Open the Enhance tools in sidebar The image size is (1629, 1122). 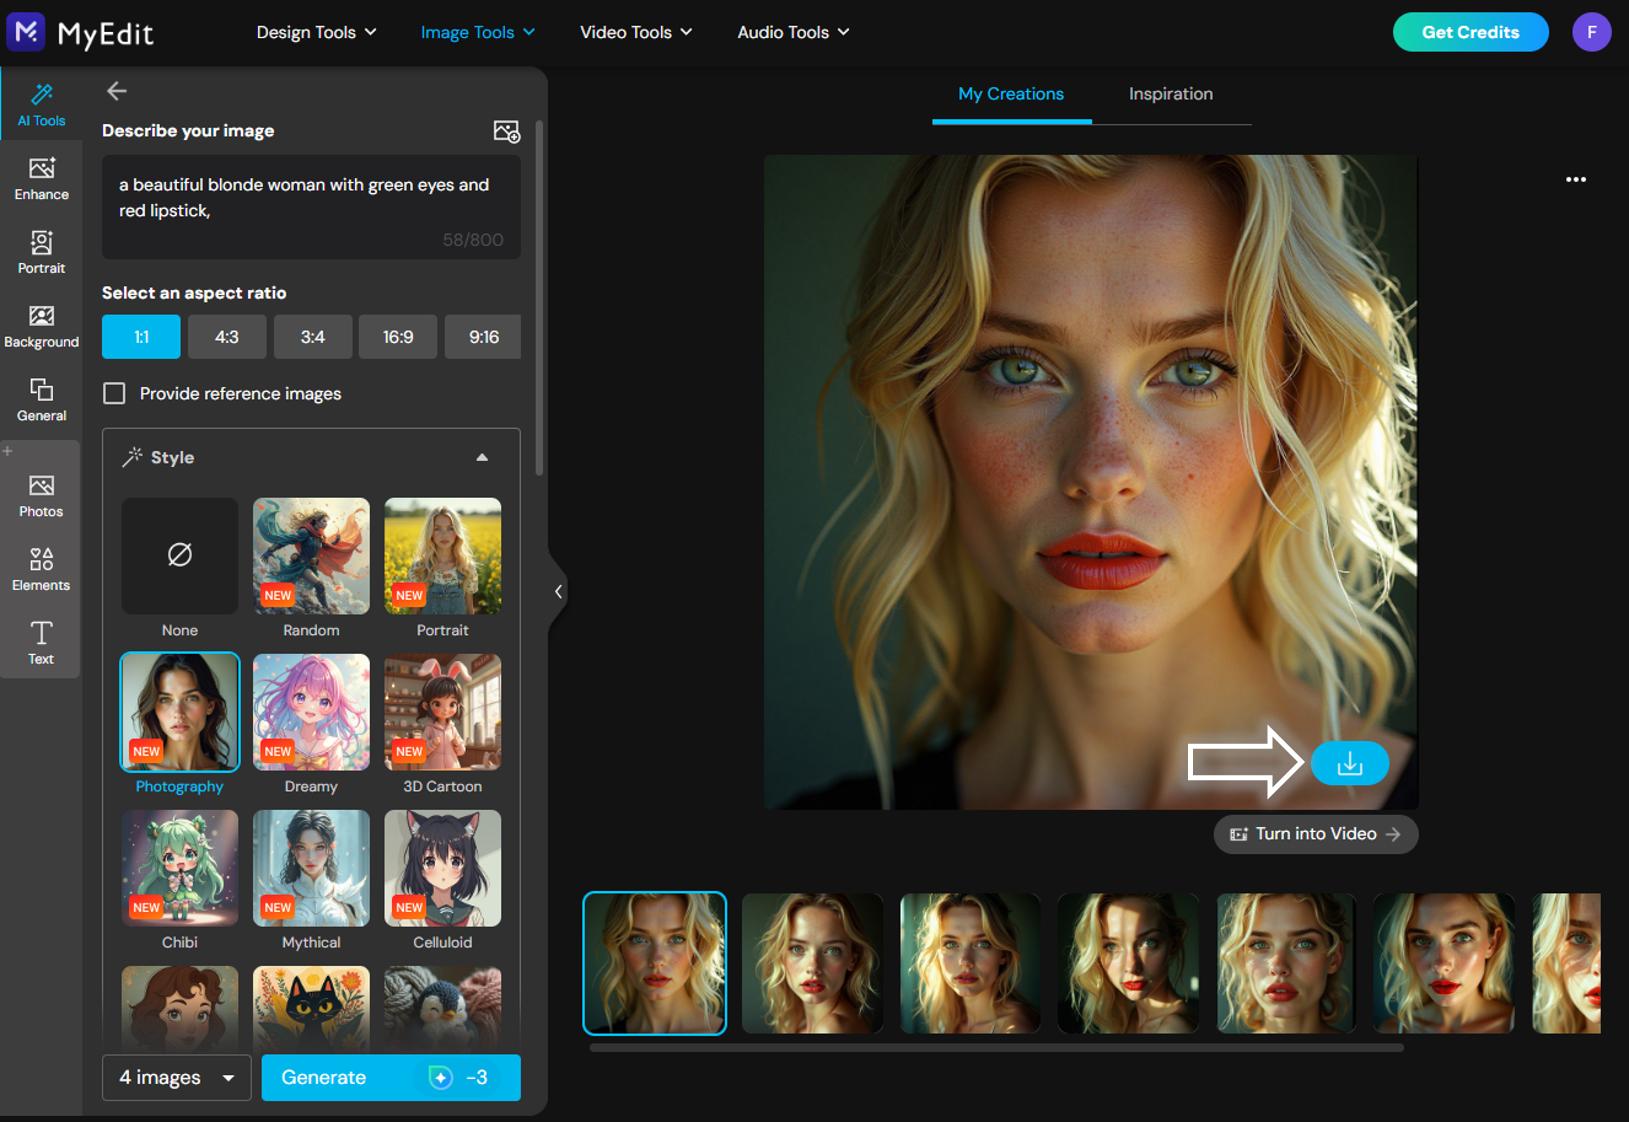(x=41, y=179)
